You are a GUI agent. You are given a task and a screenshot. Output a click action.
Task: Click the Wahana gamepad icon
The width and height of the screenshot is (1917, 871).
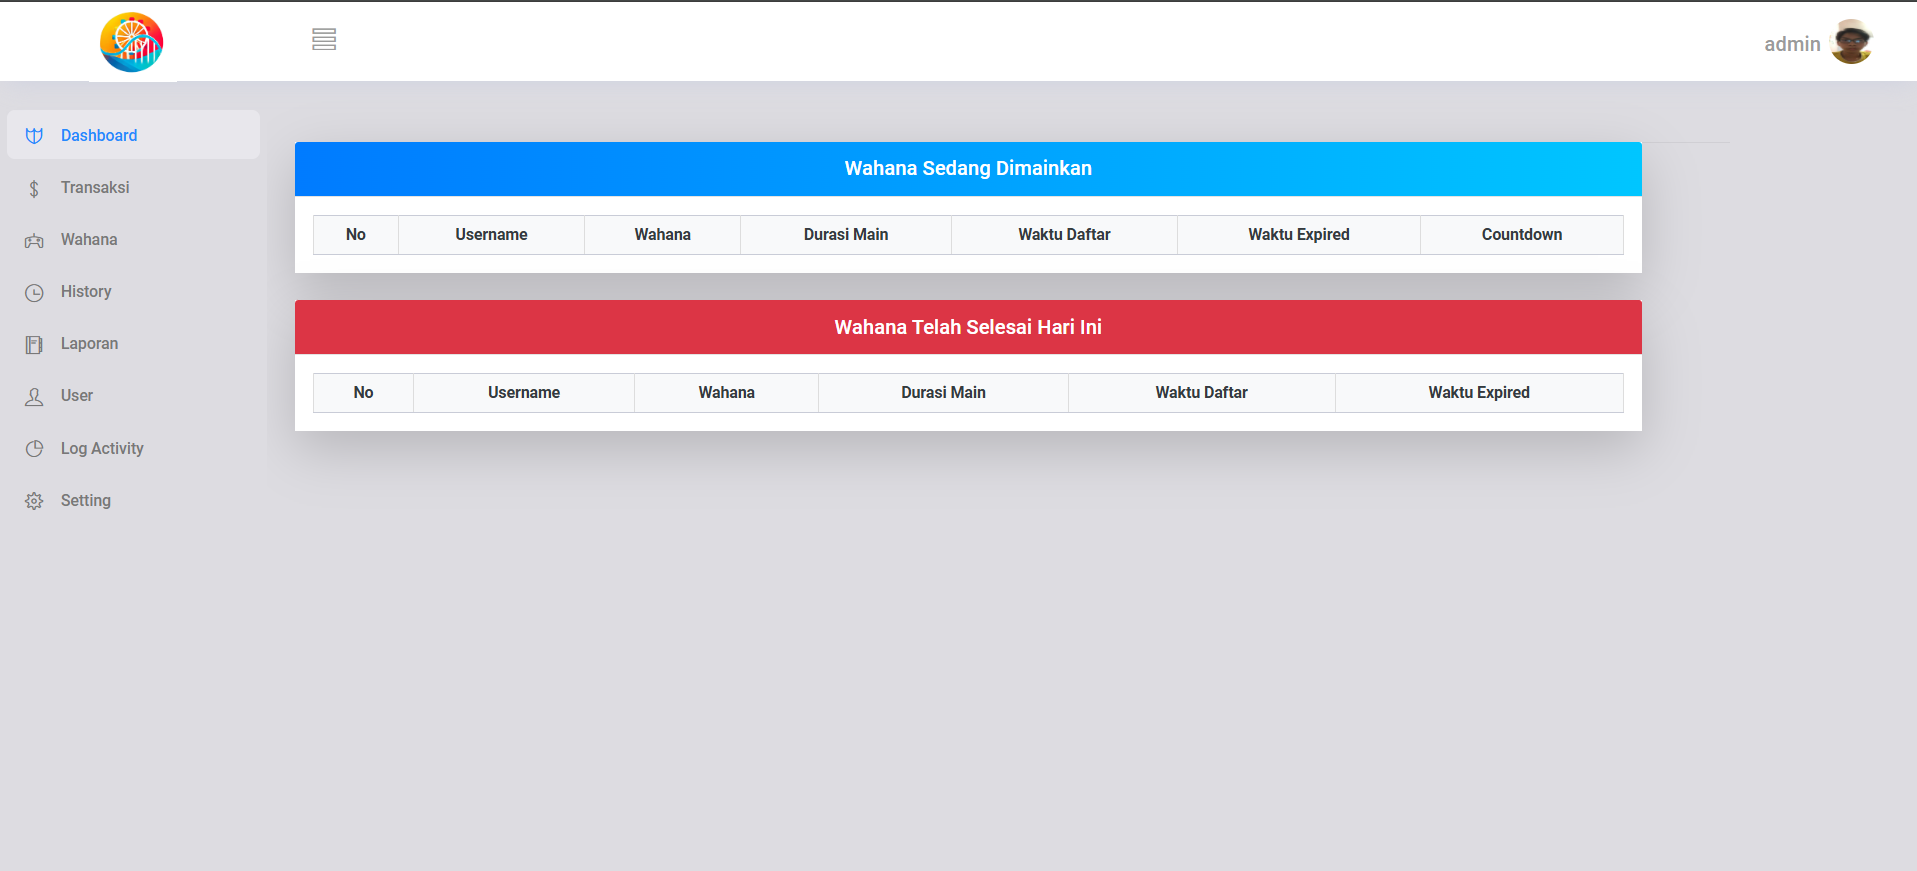tap(34, 241)
